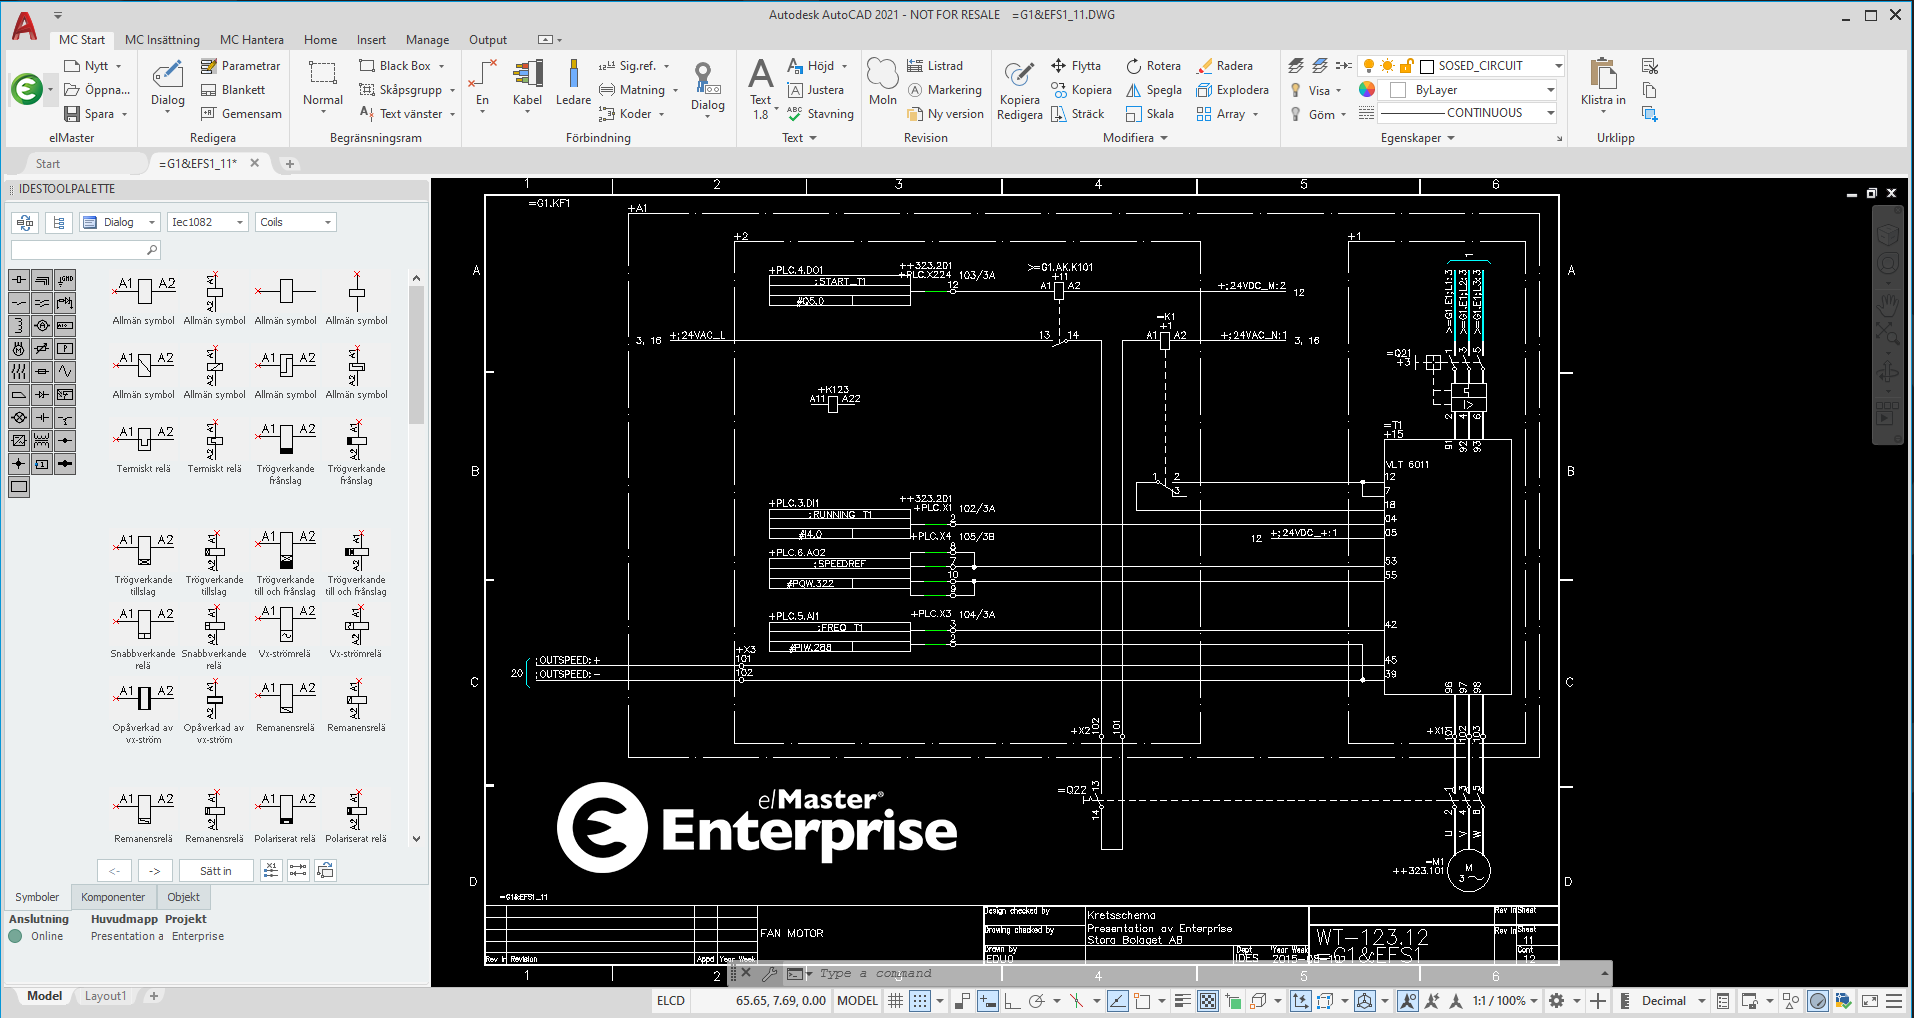This screenshot has width=1914, height=1018.
Task: Toggle polar tracking in status bar
Action: (1037, 1000)
